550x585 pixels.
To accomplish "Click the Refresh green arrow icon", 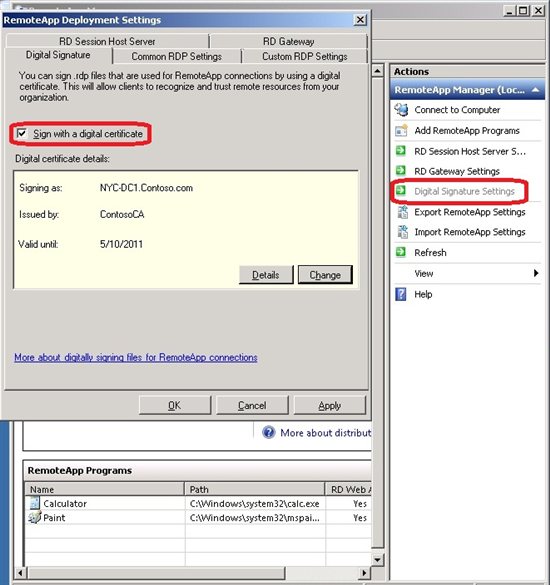I will pyautogui.click(x=400, y=252).
